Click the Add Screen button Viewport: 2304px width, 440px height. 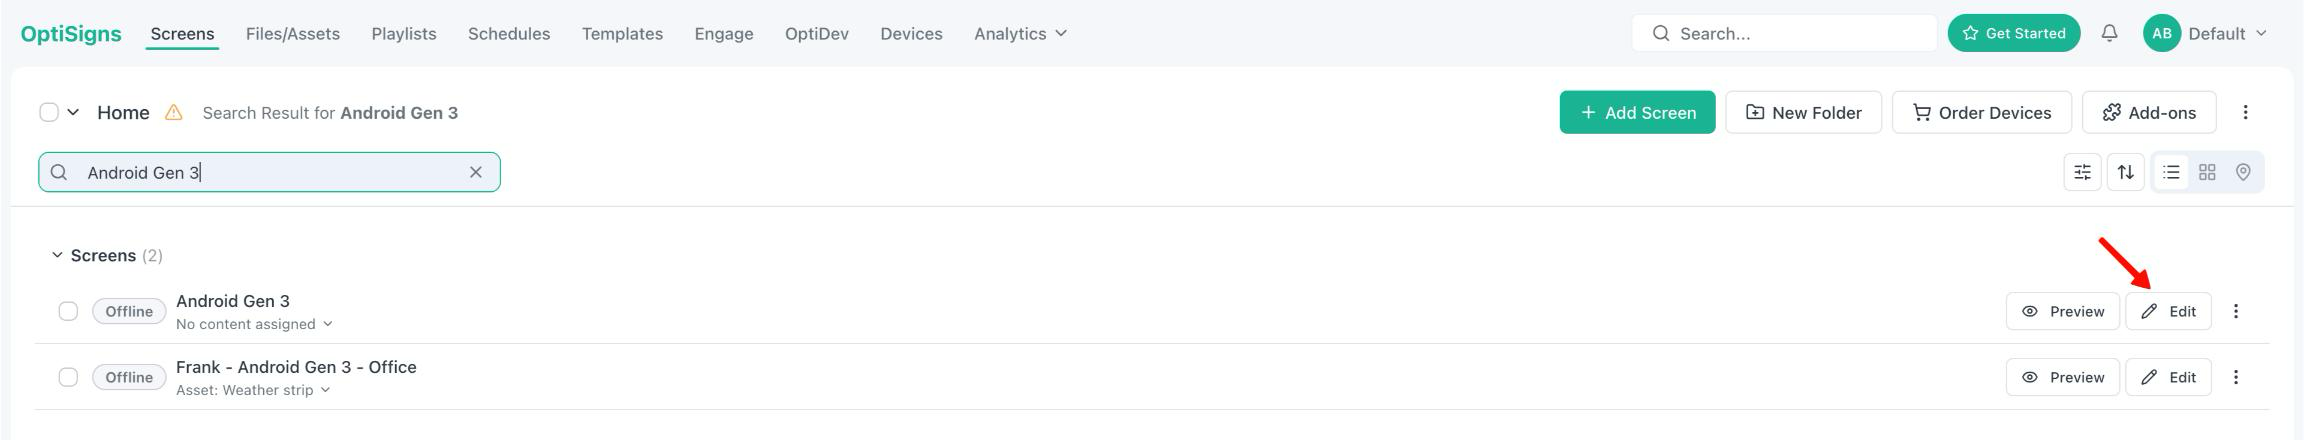pos(1637,112)
